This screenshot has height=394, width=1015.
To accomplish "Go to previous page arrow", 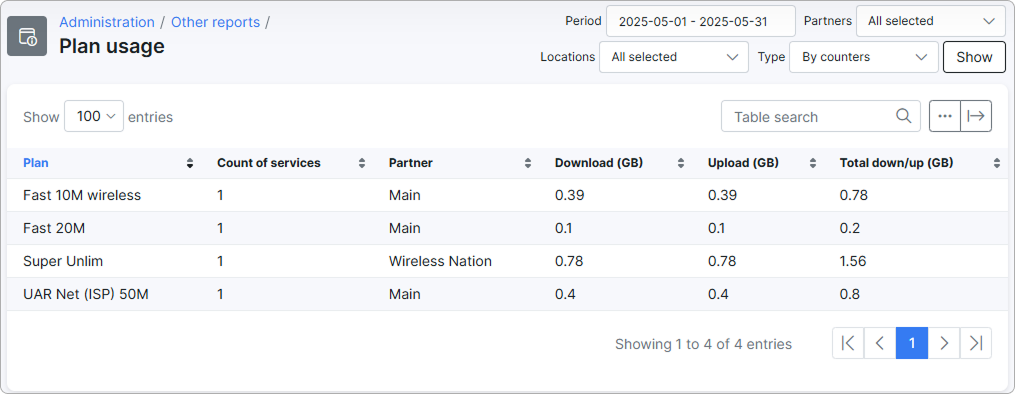I will coord(880,343).
